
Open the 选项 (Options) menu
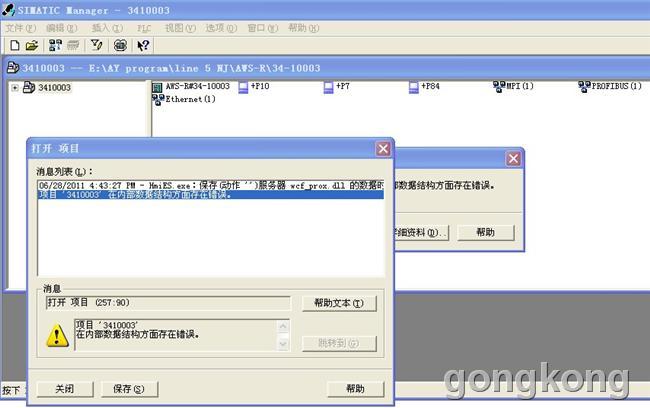tap(221, 28)
